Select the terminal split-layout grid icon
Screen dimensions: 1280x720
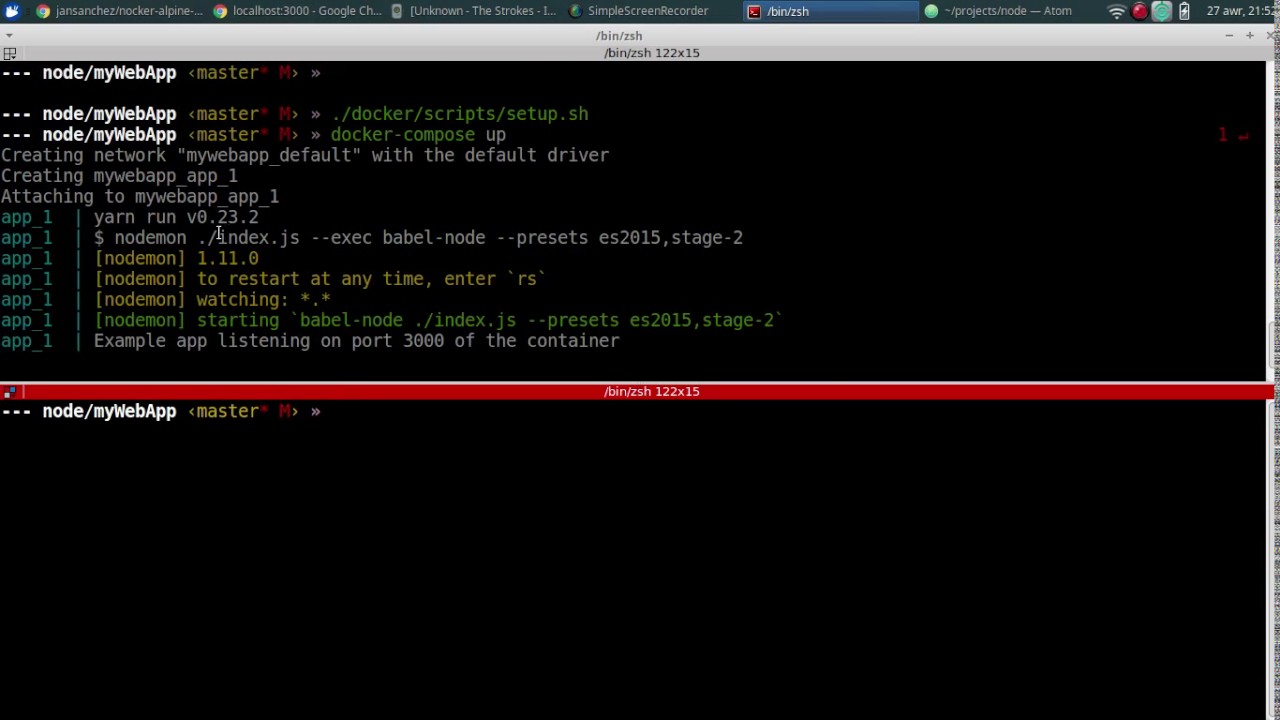coord(10,53)
